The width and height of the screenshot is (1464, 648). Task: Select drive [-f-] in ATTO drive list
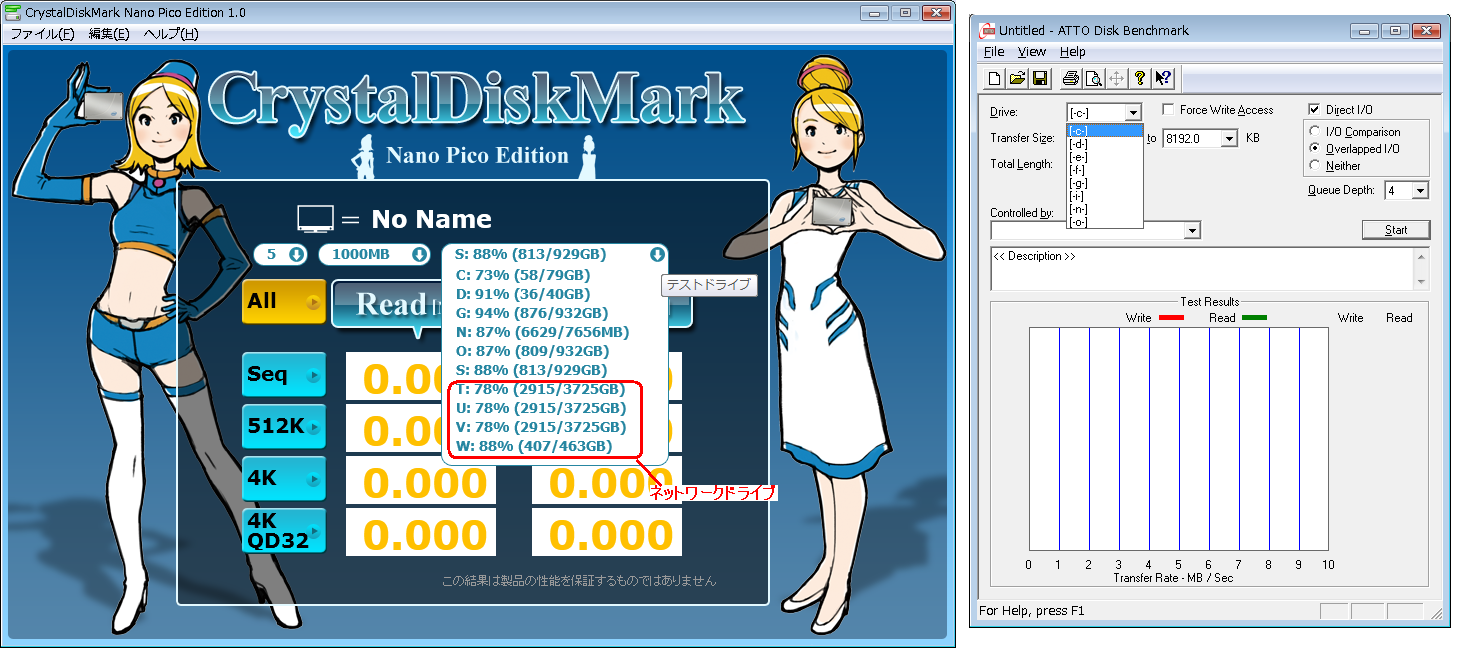coord(1104,170)
